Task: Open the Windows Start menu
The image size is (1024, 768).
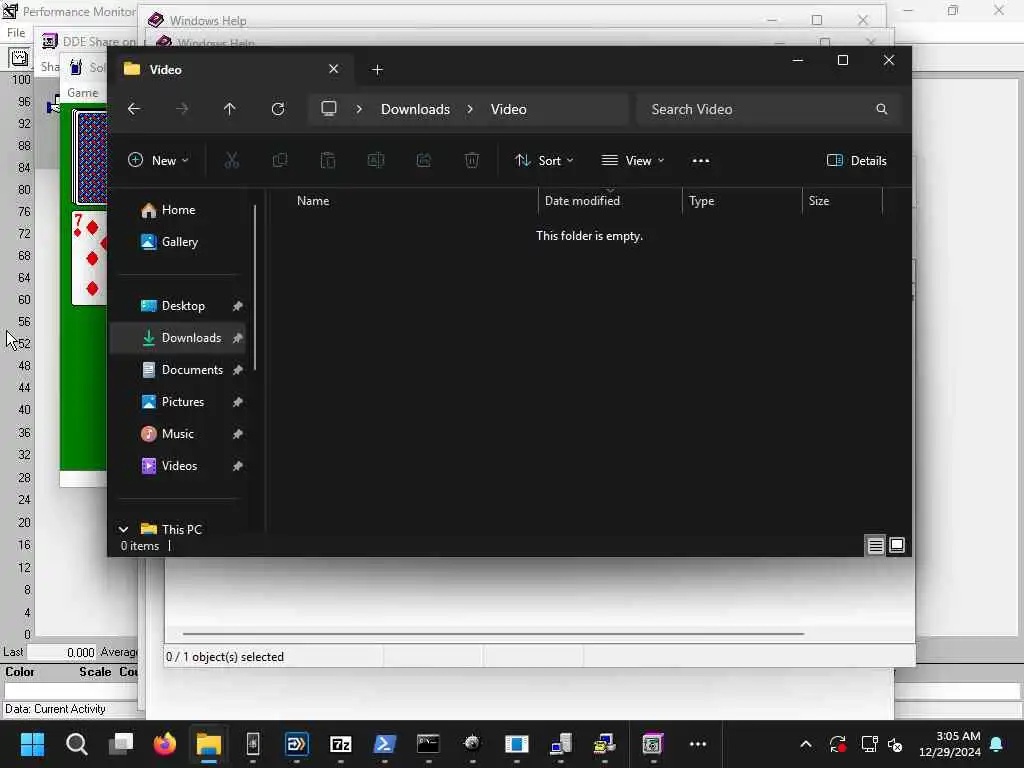Action: click(32, 744)
